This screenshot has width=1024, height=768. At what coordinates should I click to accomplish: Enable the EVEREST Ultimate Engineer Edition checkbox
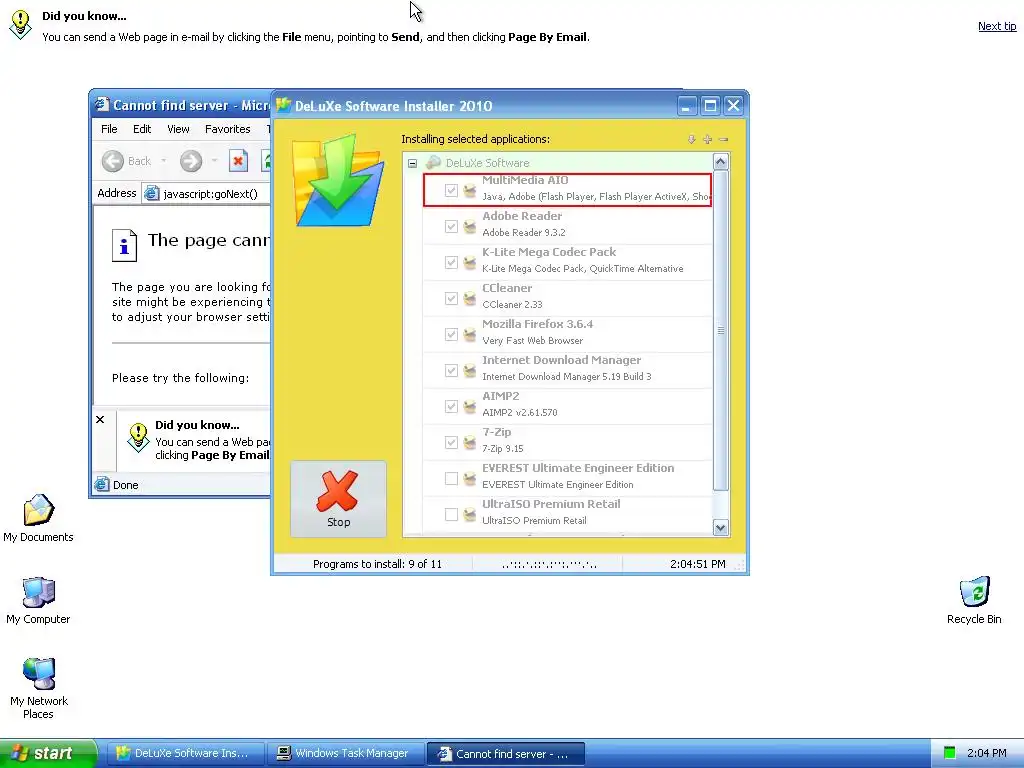[451, 478]
